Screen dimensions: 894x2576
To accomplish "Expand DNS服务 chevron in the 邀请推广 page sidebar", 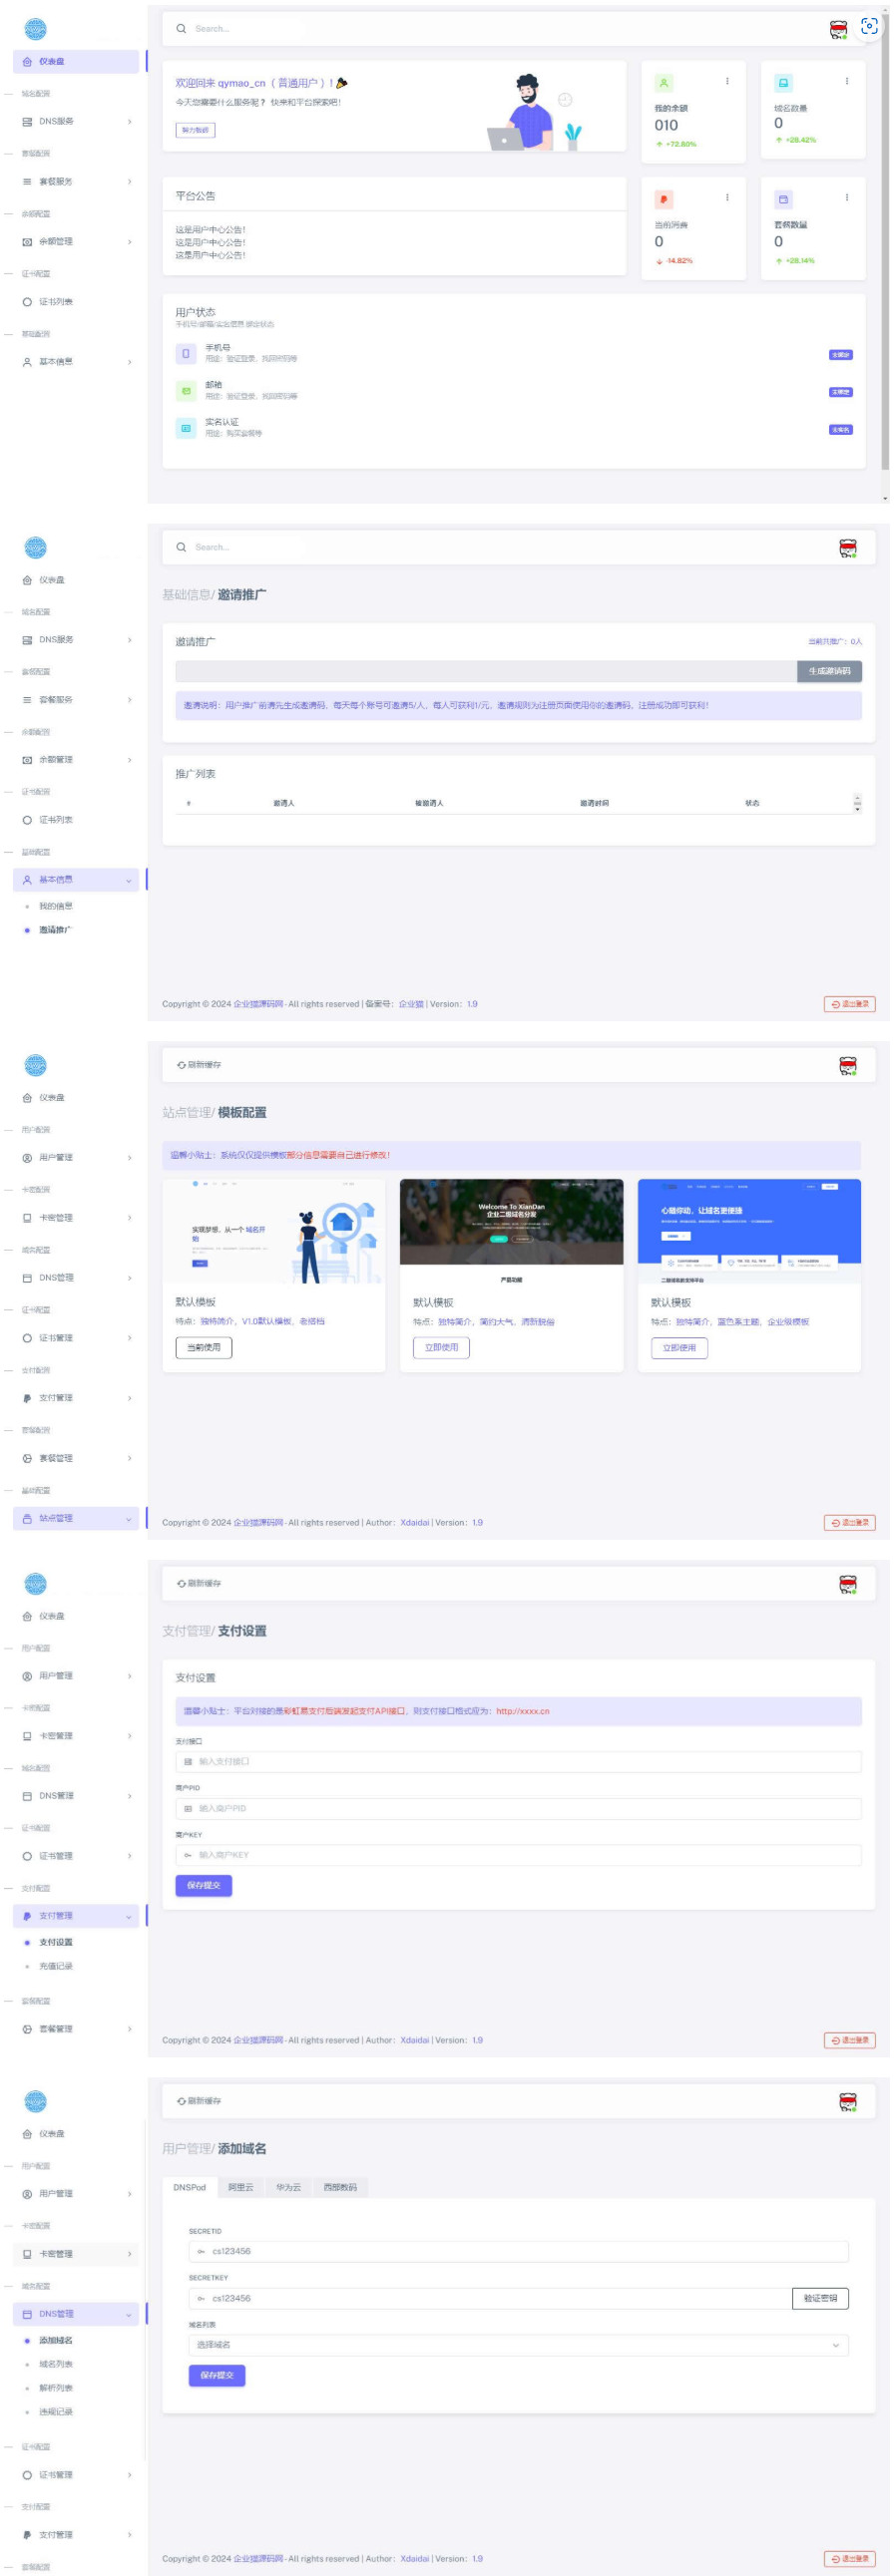I will tap(129, 640).
